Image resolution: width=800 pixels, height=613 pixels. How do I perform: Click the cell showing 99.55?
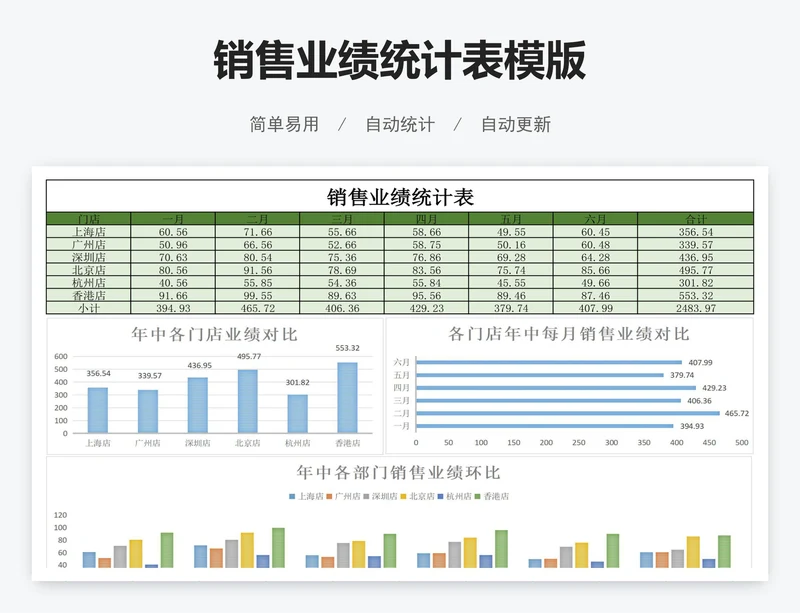click(258, 296)
